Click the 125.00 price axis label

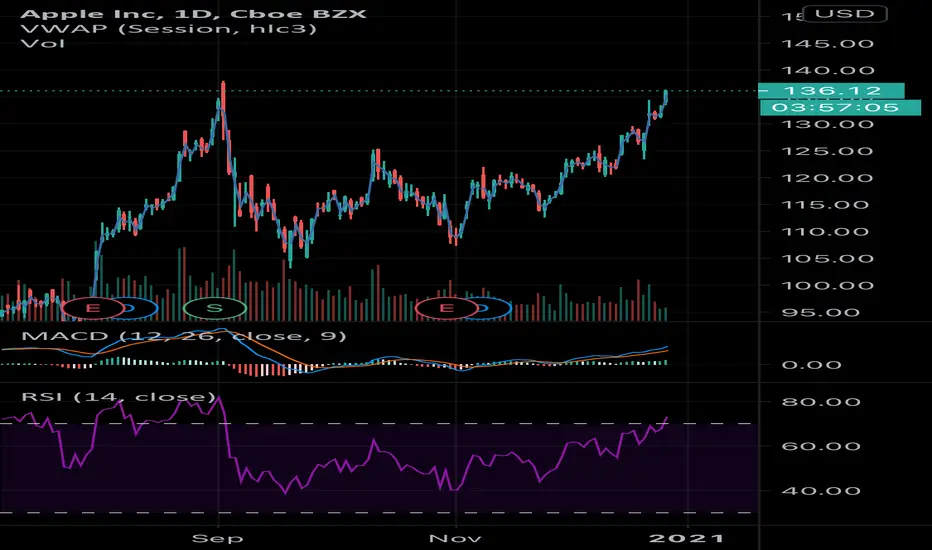(x=827, y=151)
